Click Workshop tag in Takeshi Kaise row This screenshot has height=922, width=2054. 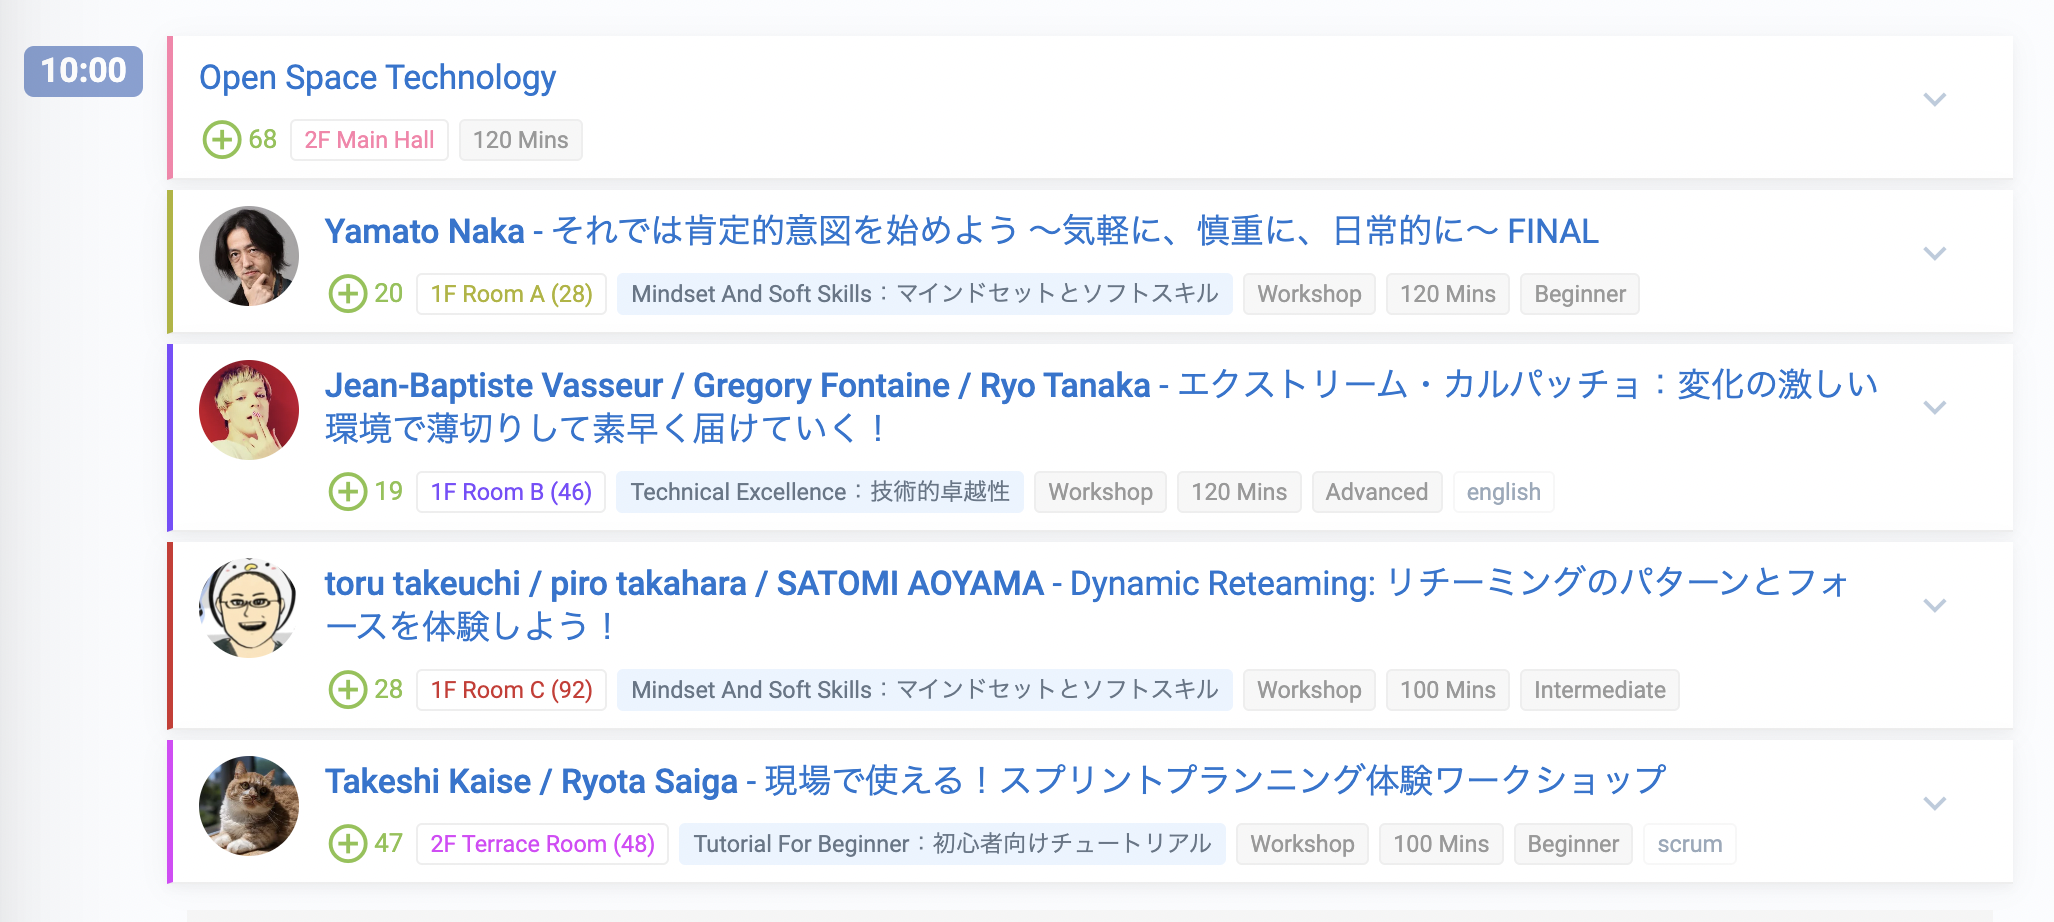[x=1302, y=844]
